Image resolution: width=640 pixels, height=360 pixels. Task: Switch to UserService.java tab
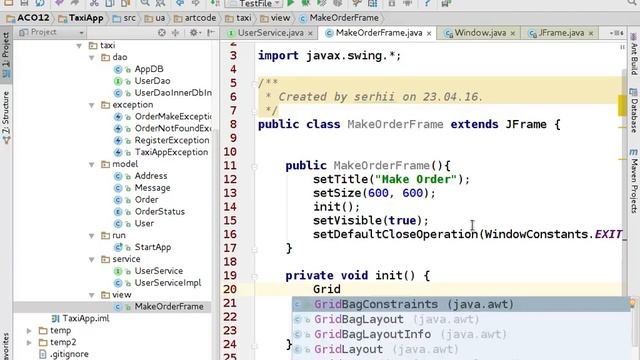tap(270, 33)
